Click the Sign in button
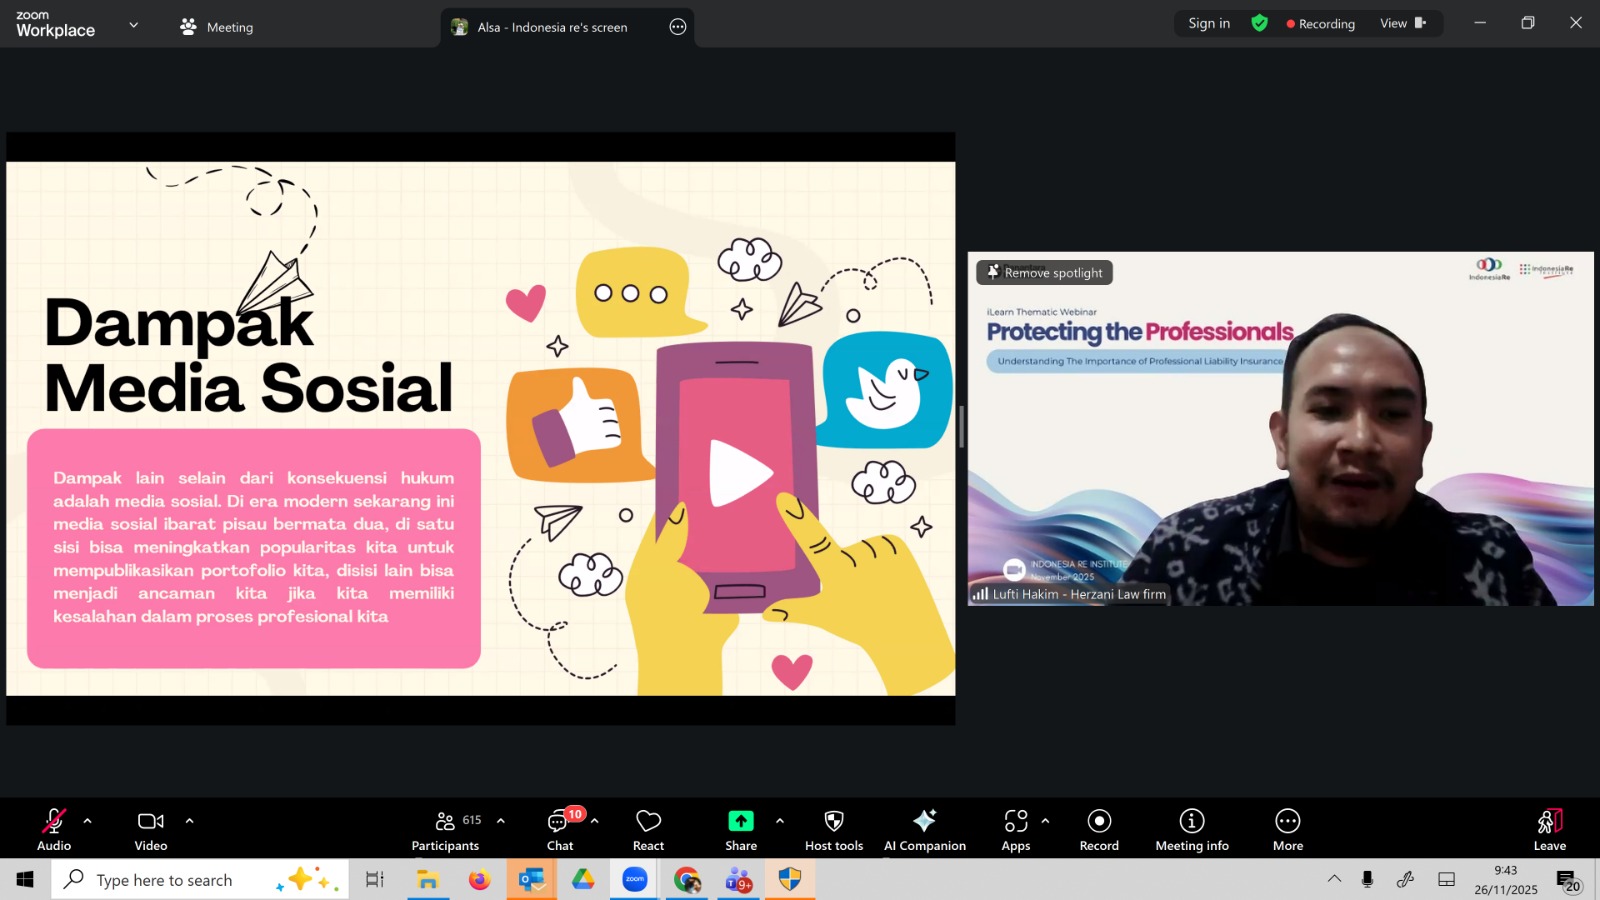Screen dimensions: 1600x900 1209,23
